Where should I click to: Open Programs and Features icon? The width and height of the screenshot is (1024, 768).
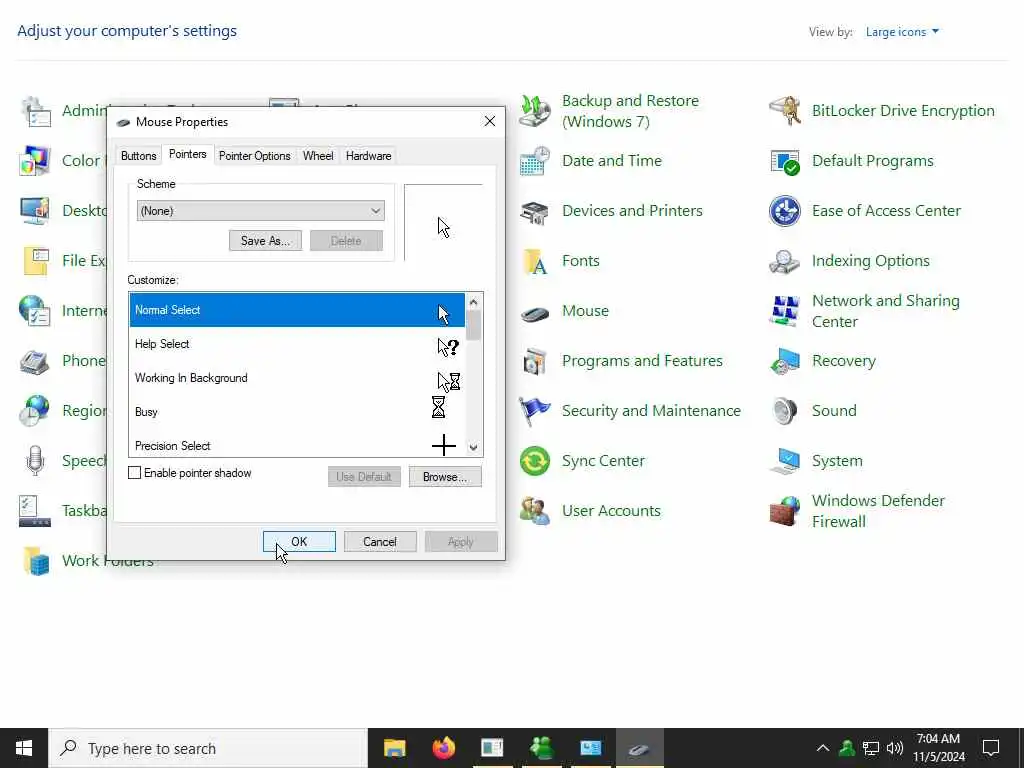535,361
